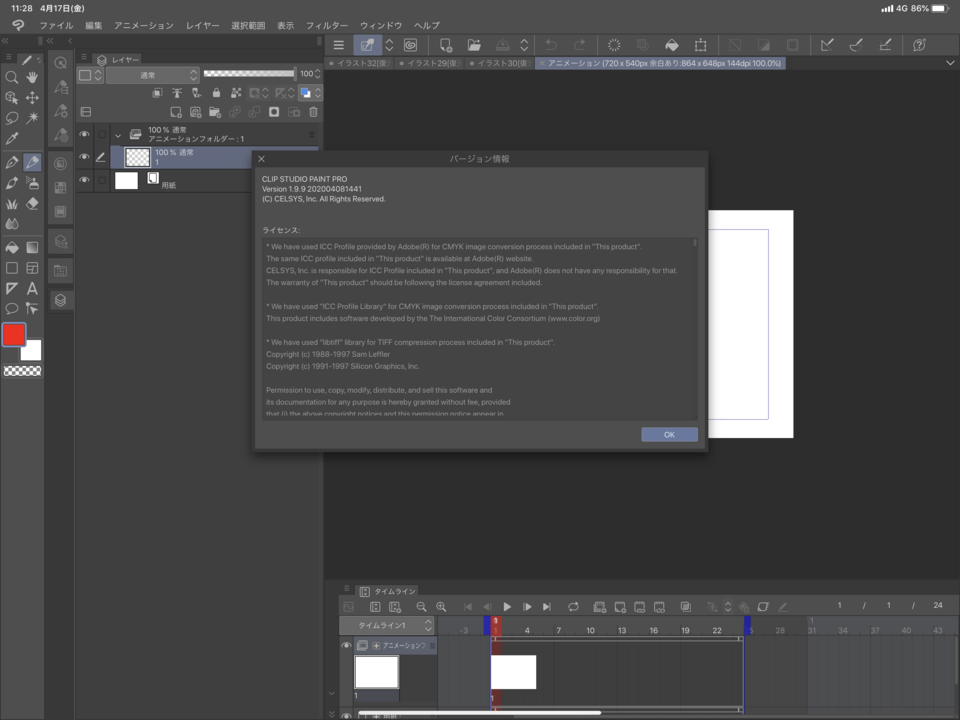
Task: Hide the 用紙 paper layer
Action: [84, 180]
